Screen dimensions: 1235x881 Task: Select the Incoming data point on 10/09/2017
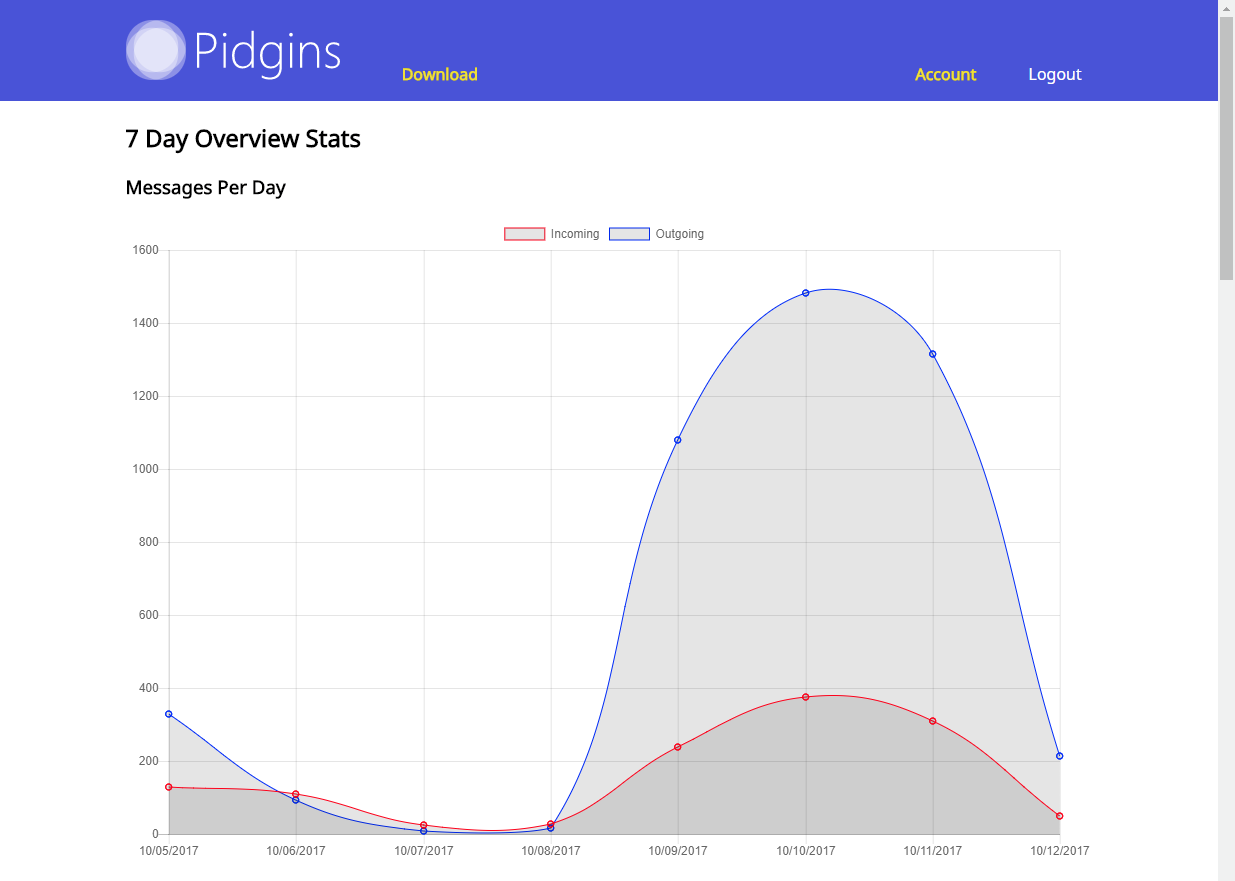678,746
